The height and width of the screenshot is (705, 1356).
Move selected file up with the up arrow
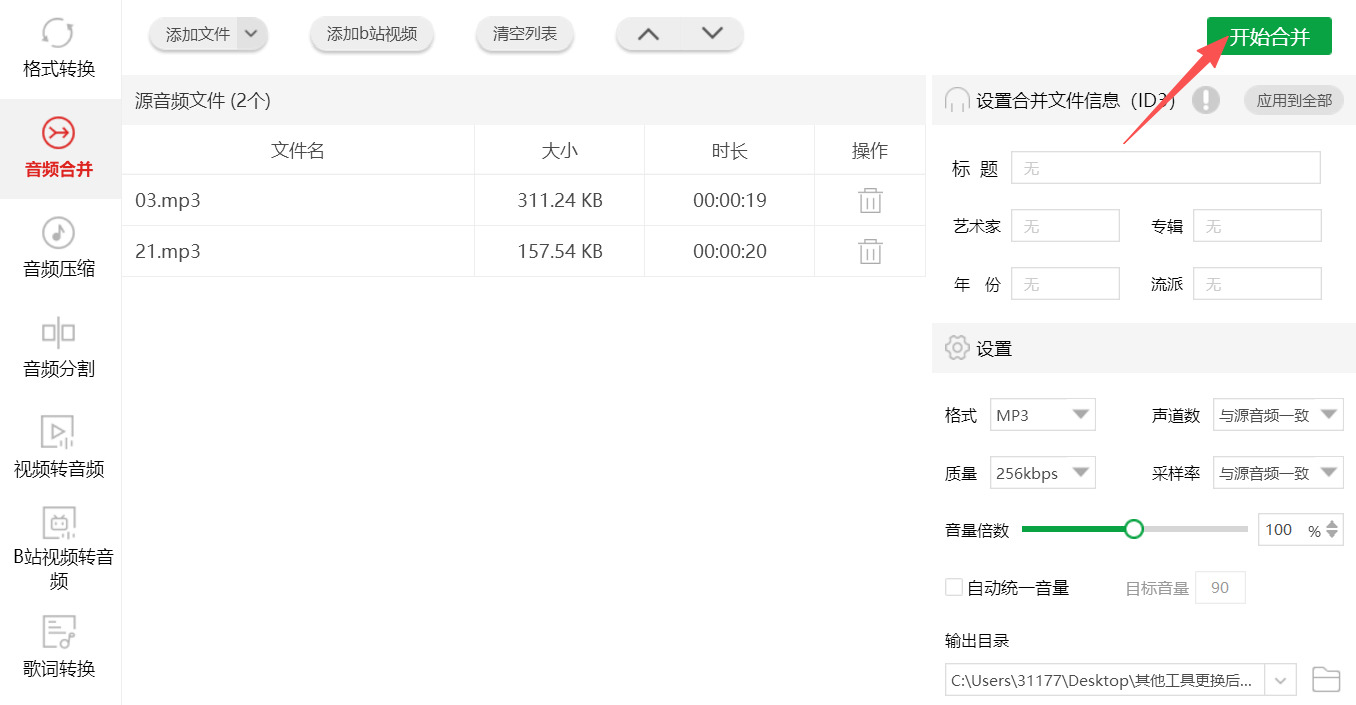tap(648, 33)
